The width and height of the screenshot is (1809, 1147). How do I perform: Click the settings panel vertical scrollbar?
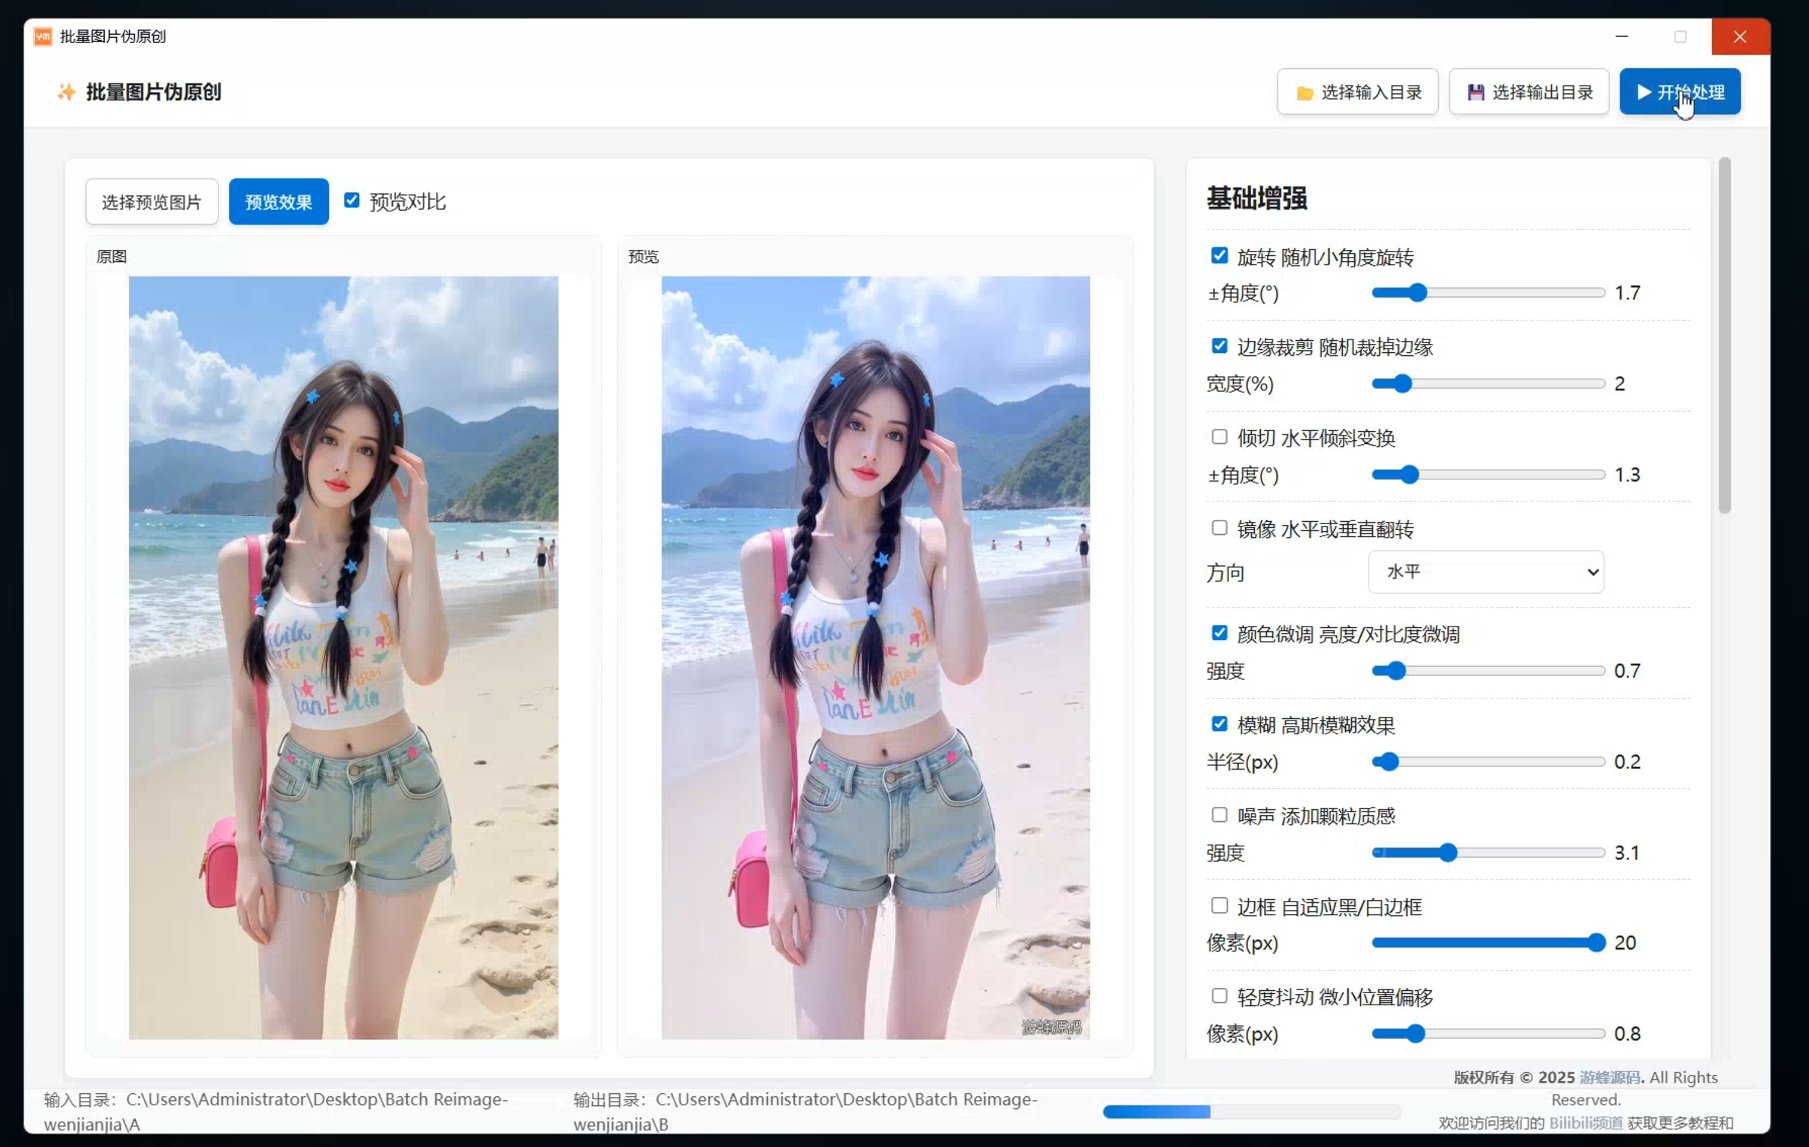[1725, 336]
